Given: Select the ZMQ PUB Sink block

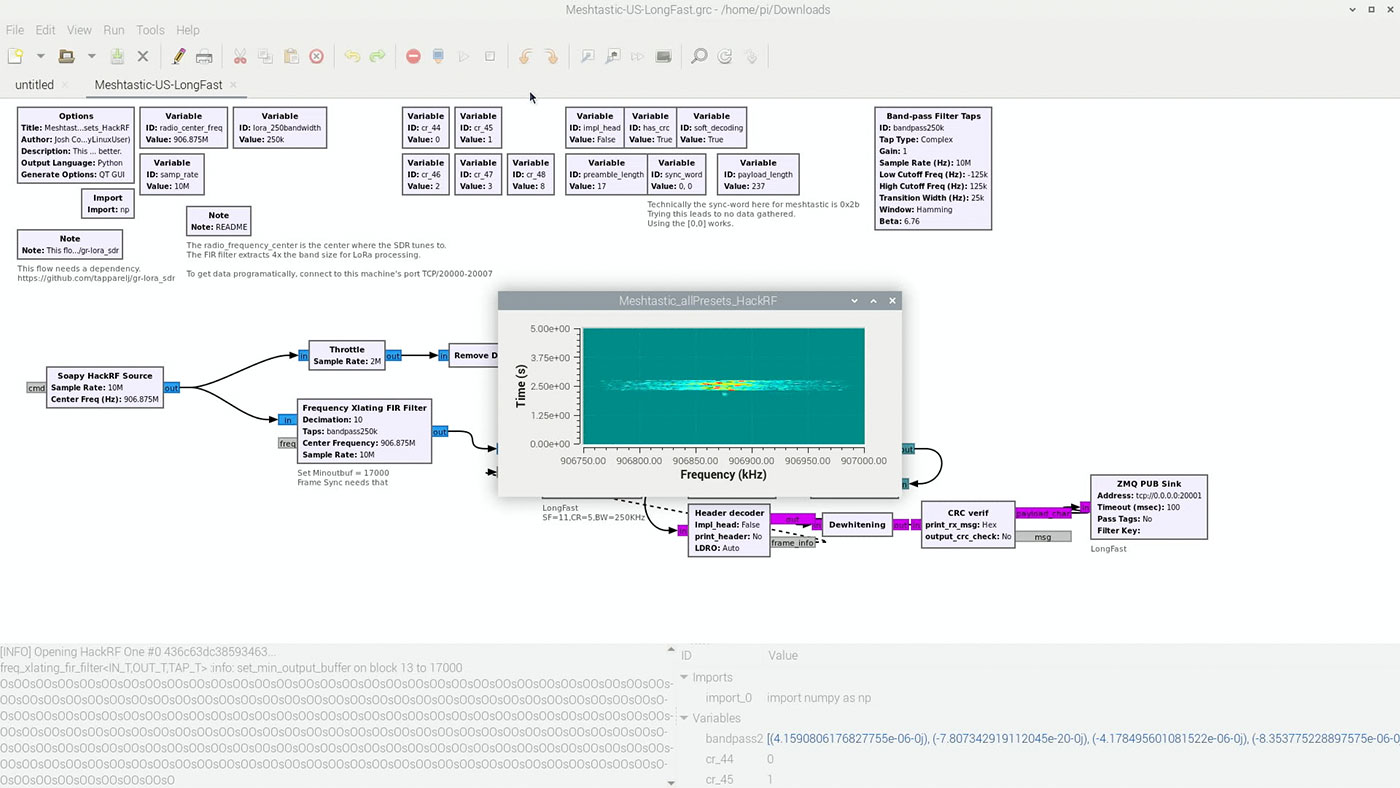Looking at the screenshot, I should pyautogui.click(x=1149, y=507).
